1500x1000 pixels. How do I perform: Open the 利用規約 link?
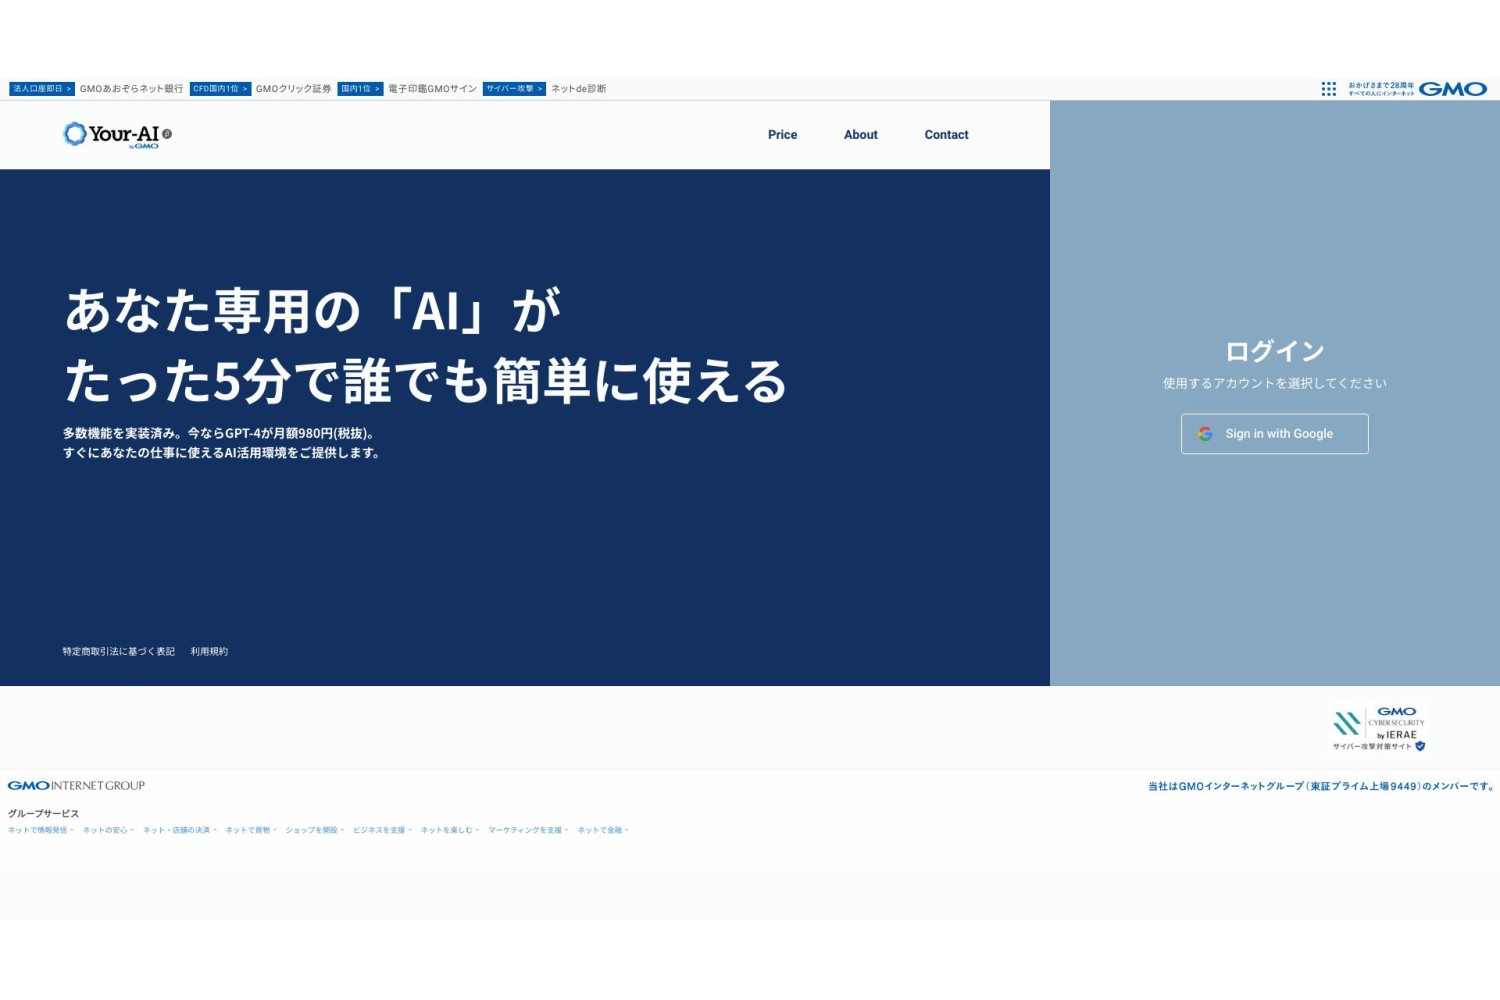pyautogui.click(x=209, y=652)
